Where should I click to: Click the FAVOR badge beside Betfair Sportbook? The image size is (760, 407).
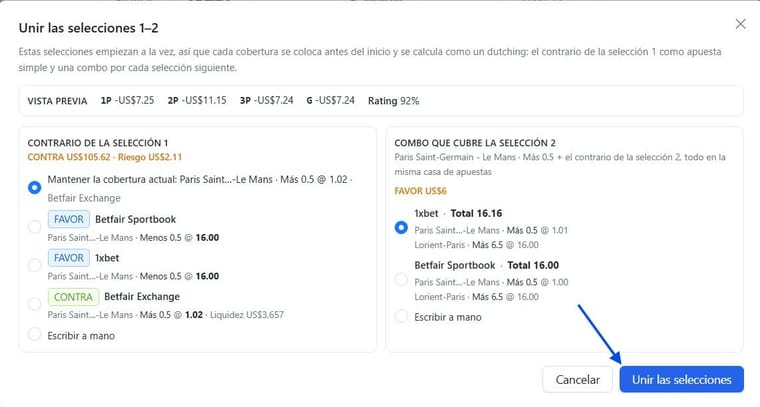(69, 219)
